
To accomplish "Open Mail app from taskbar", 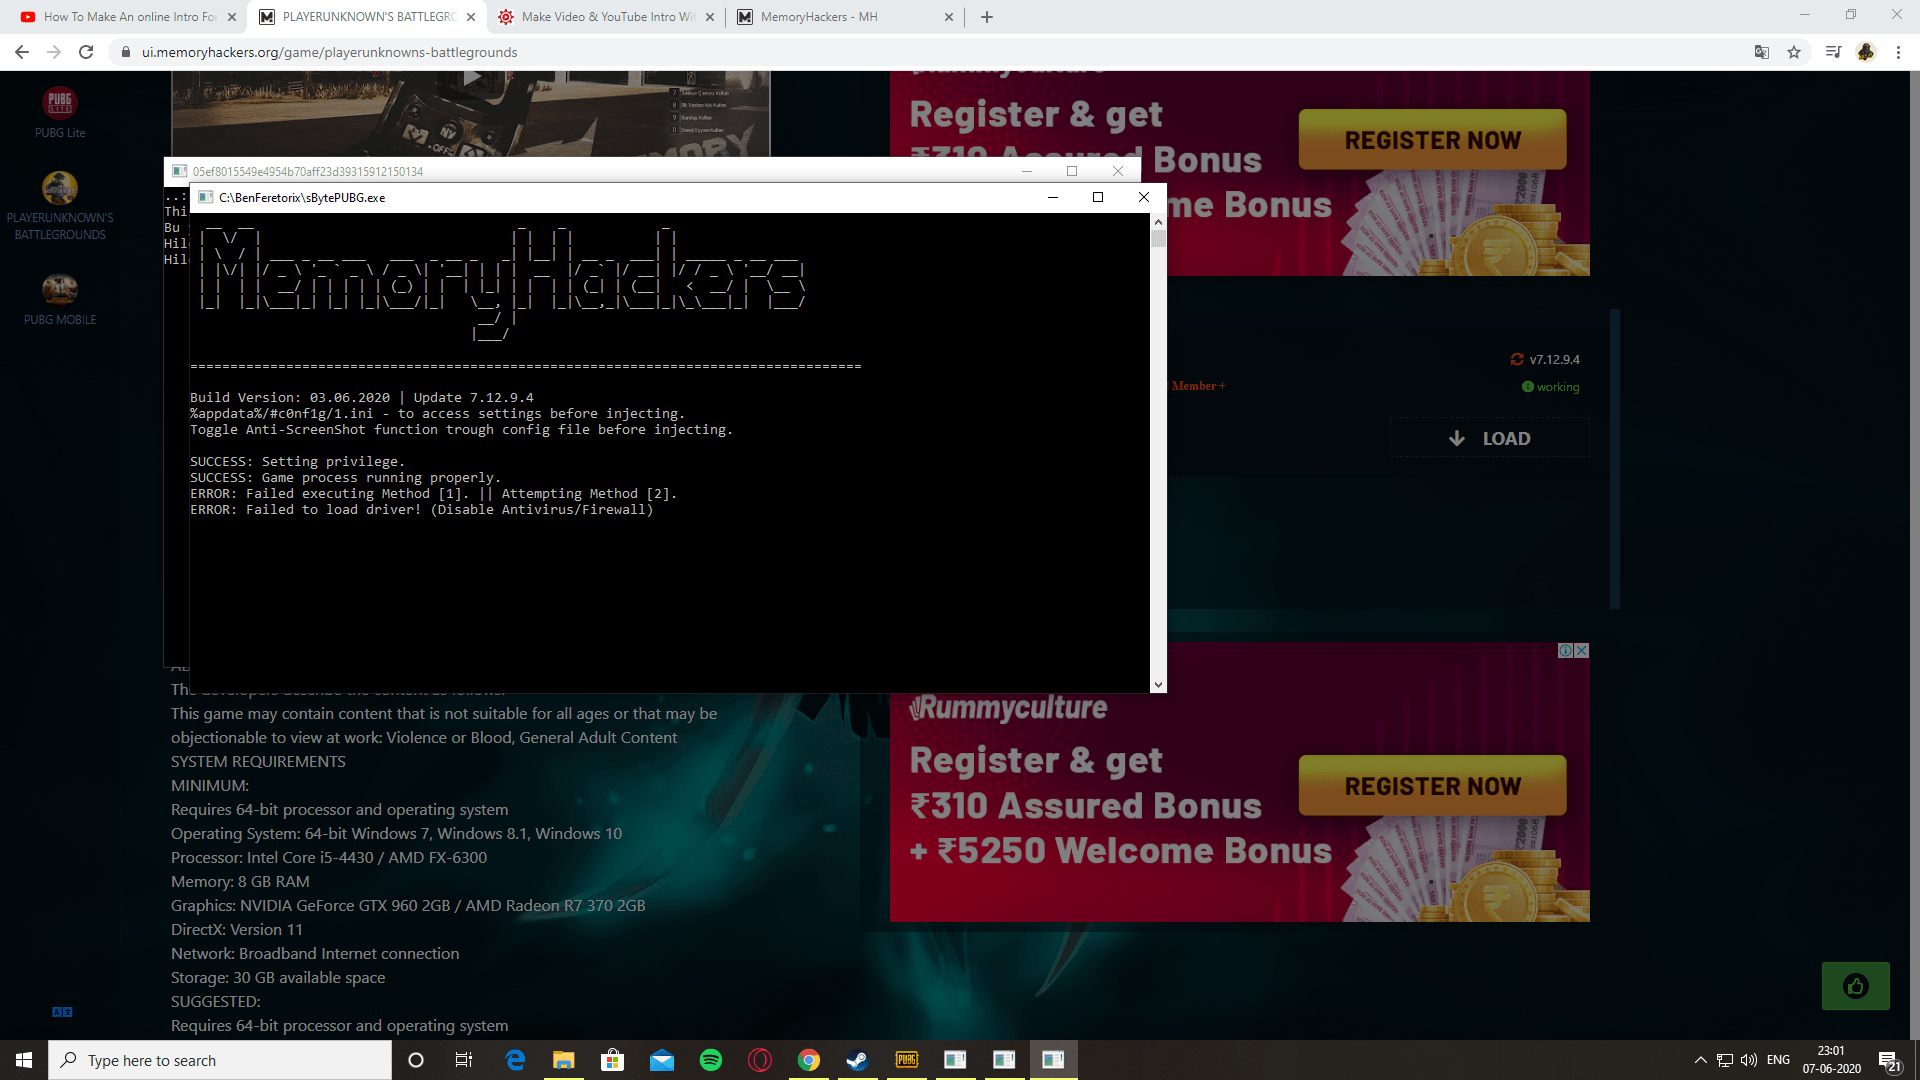I will (662, 1060).
